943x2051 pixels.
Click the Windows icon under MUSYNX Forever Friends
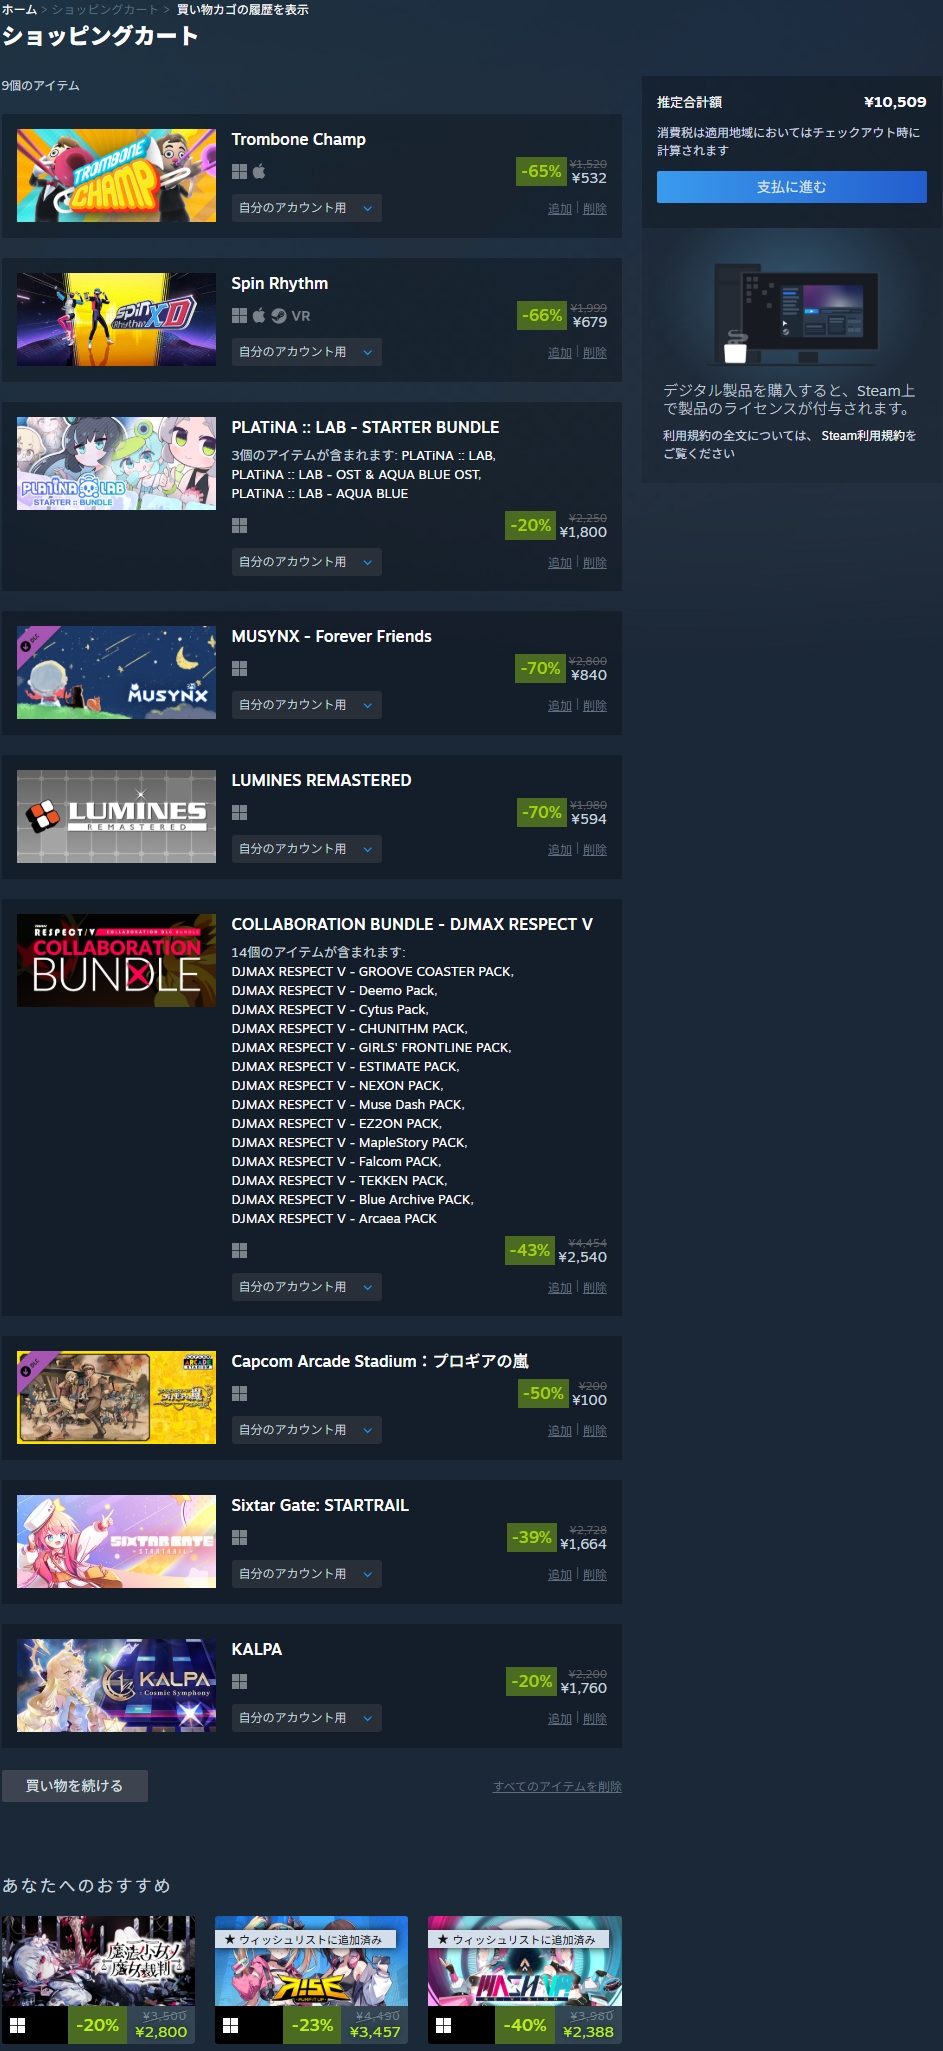[239, 668]
